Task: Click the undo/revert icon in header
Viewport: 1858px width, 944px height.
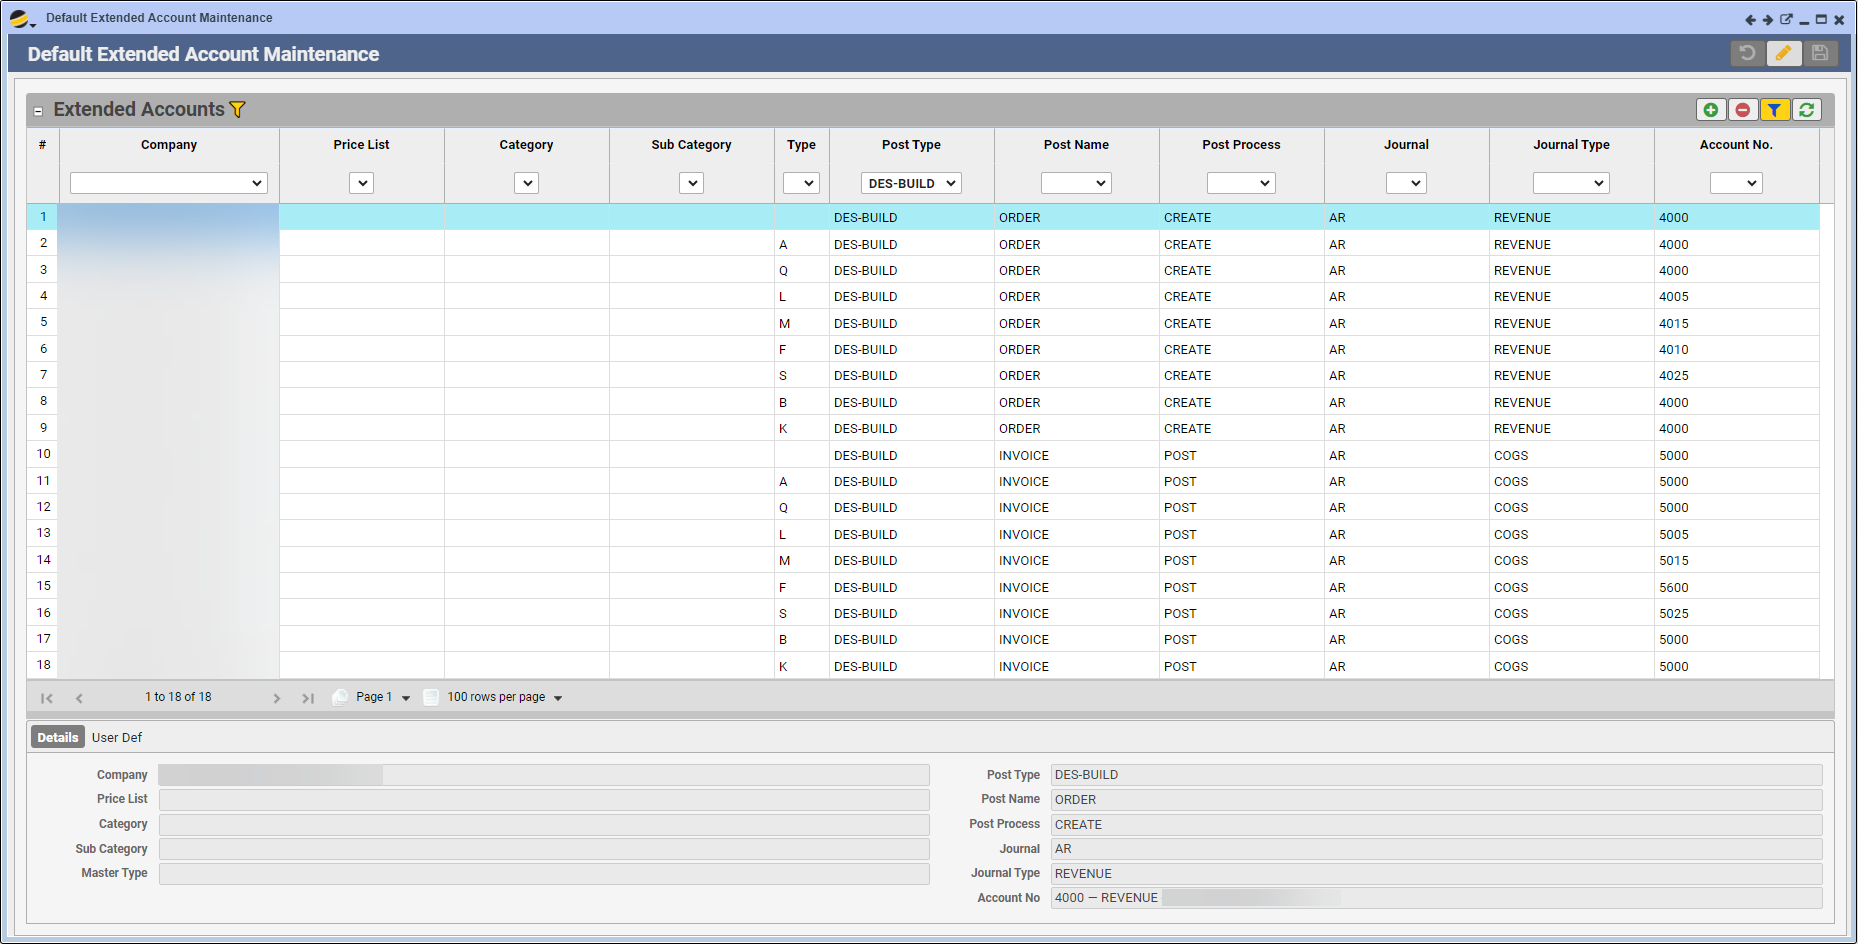Action: [x=1747, y=53]
